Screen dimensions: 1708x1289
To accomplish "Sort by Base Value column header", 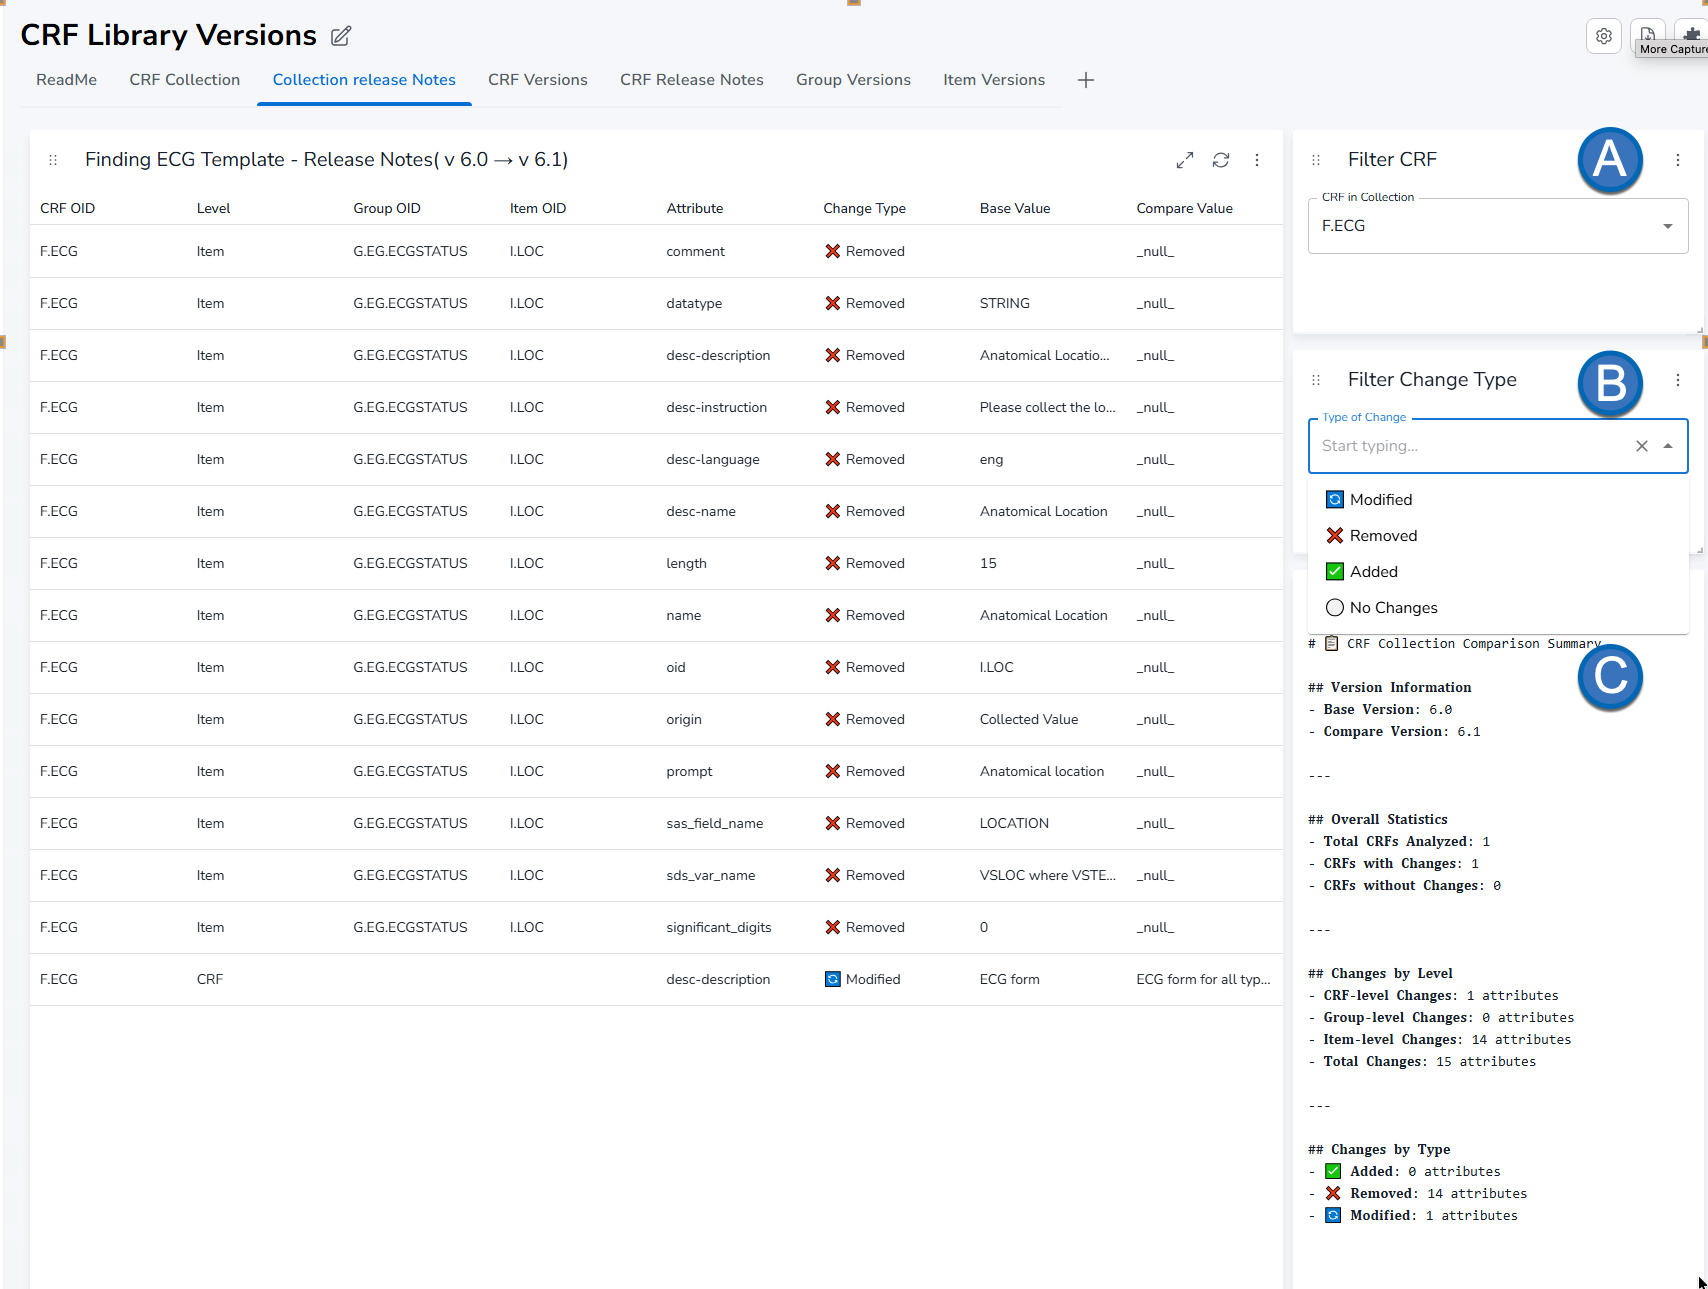I will pyautogui.click(x=1015, y=208).
